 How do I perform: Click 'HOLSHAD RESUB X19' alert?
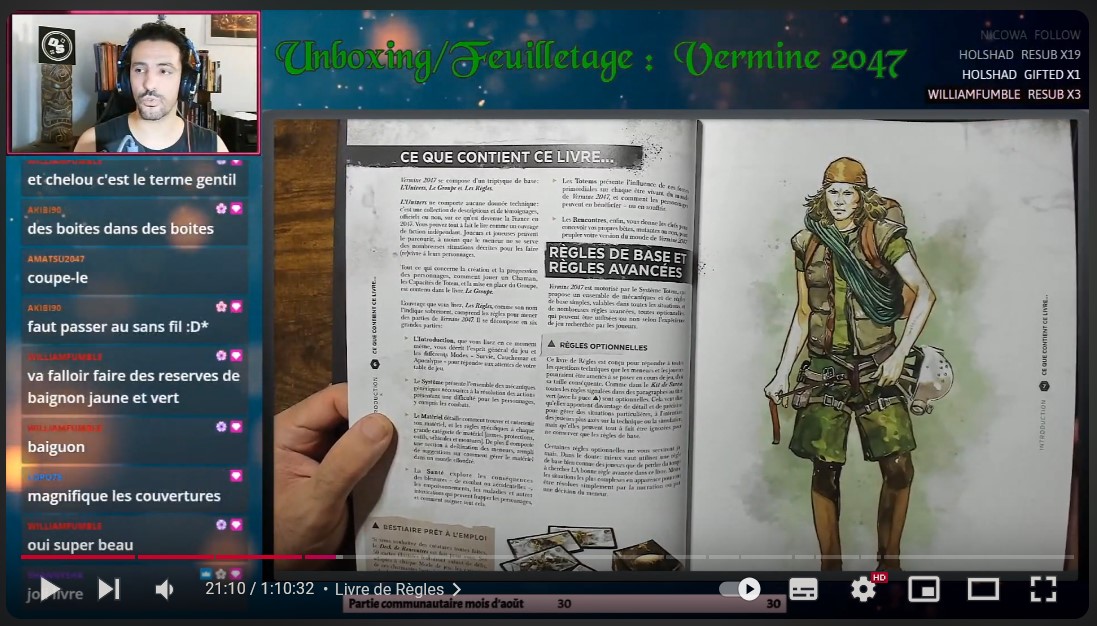point(1019,55)
